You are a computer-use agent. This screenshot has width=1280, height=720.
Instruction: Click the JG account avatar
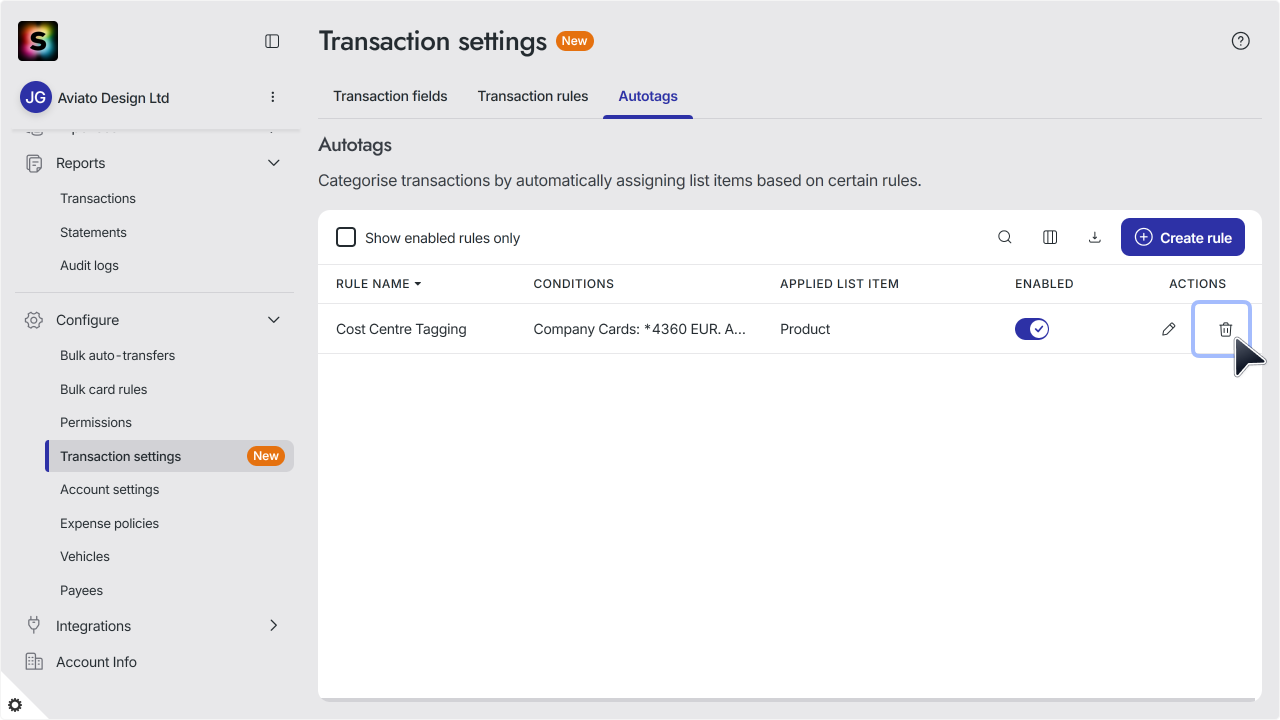[36, 97]
